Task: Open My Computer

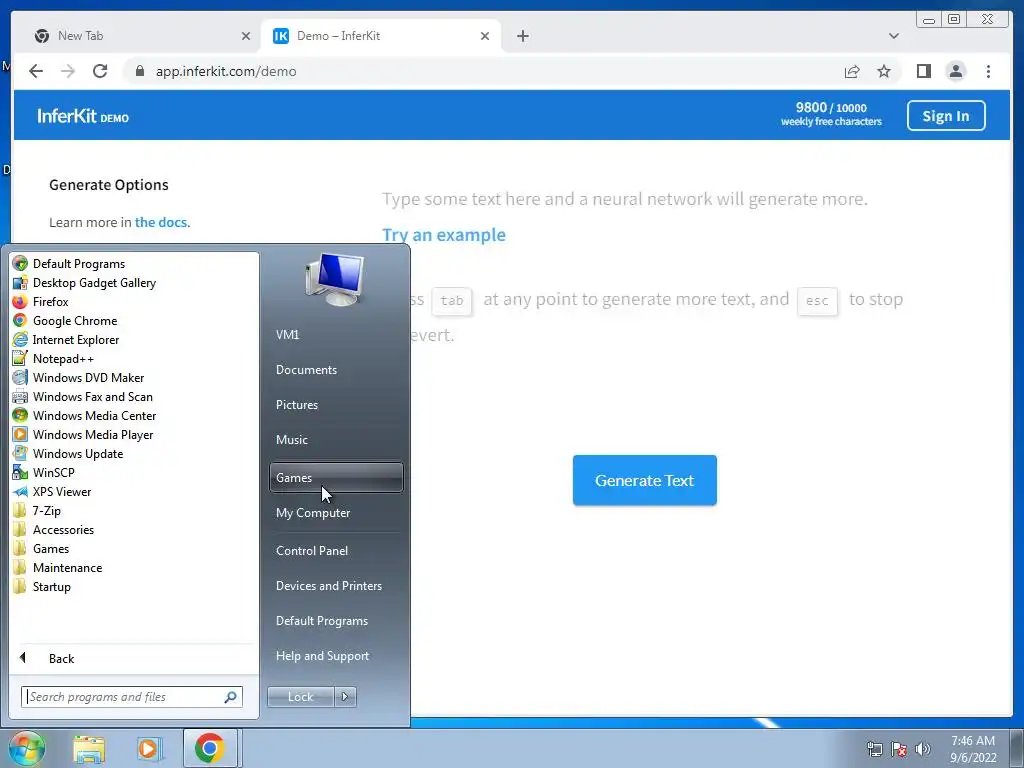Action: coord(313,513)
